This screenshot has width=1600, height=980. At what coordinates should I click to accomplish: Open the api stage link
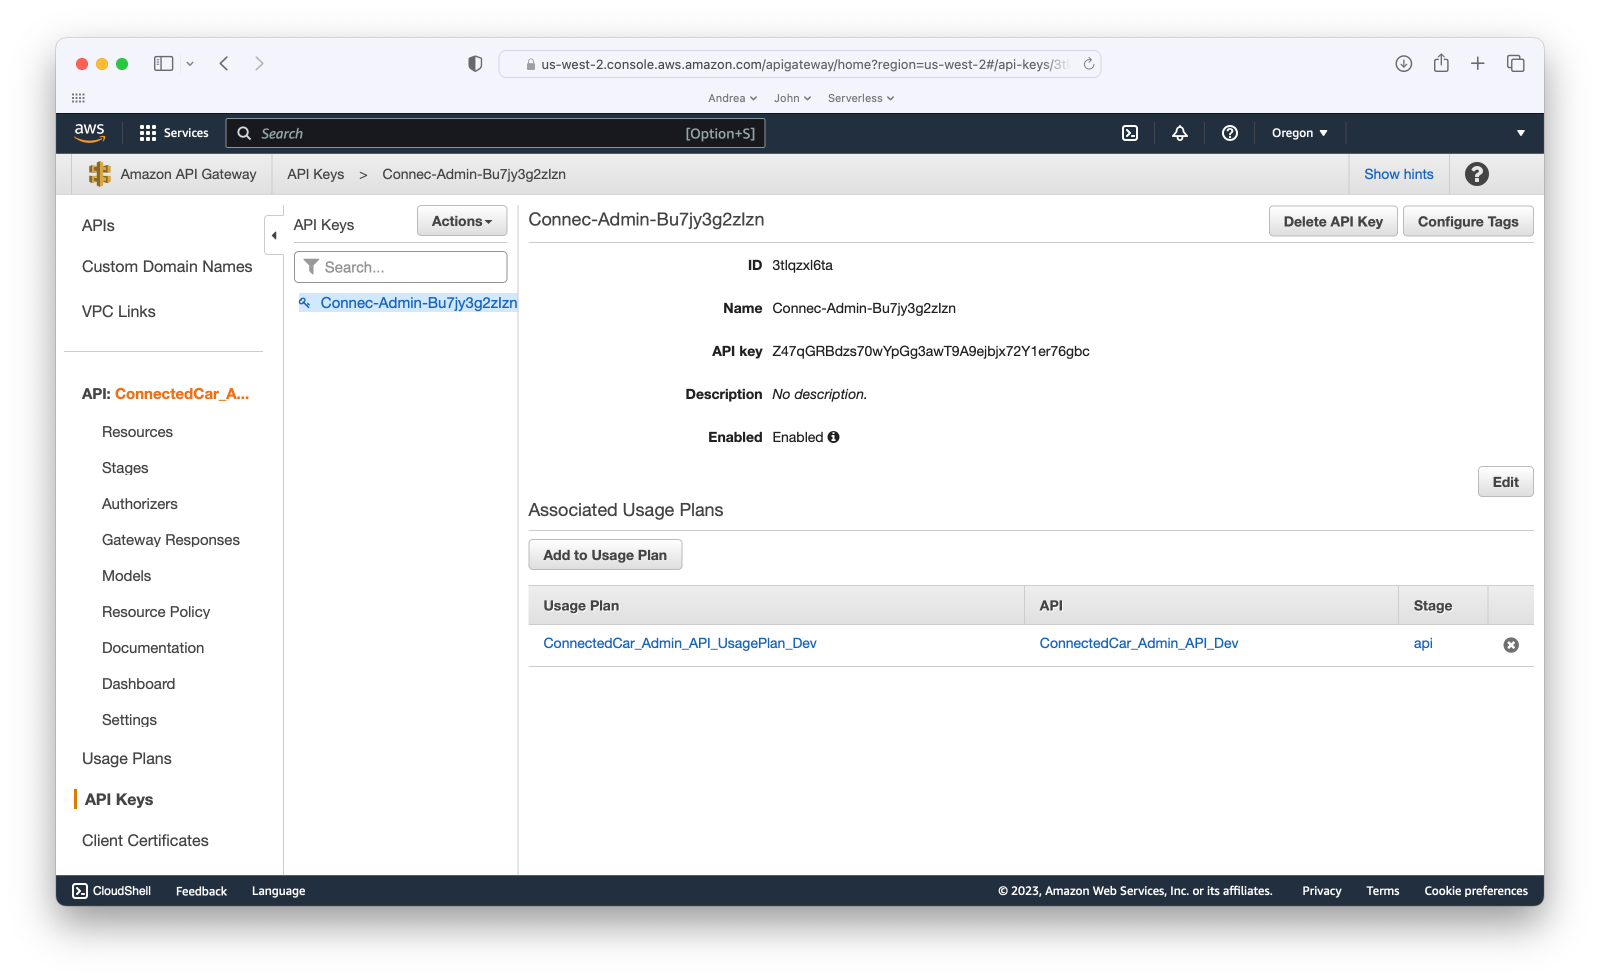pos(1423,644)
